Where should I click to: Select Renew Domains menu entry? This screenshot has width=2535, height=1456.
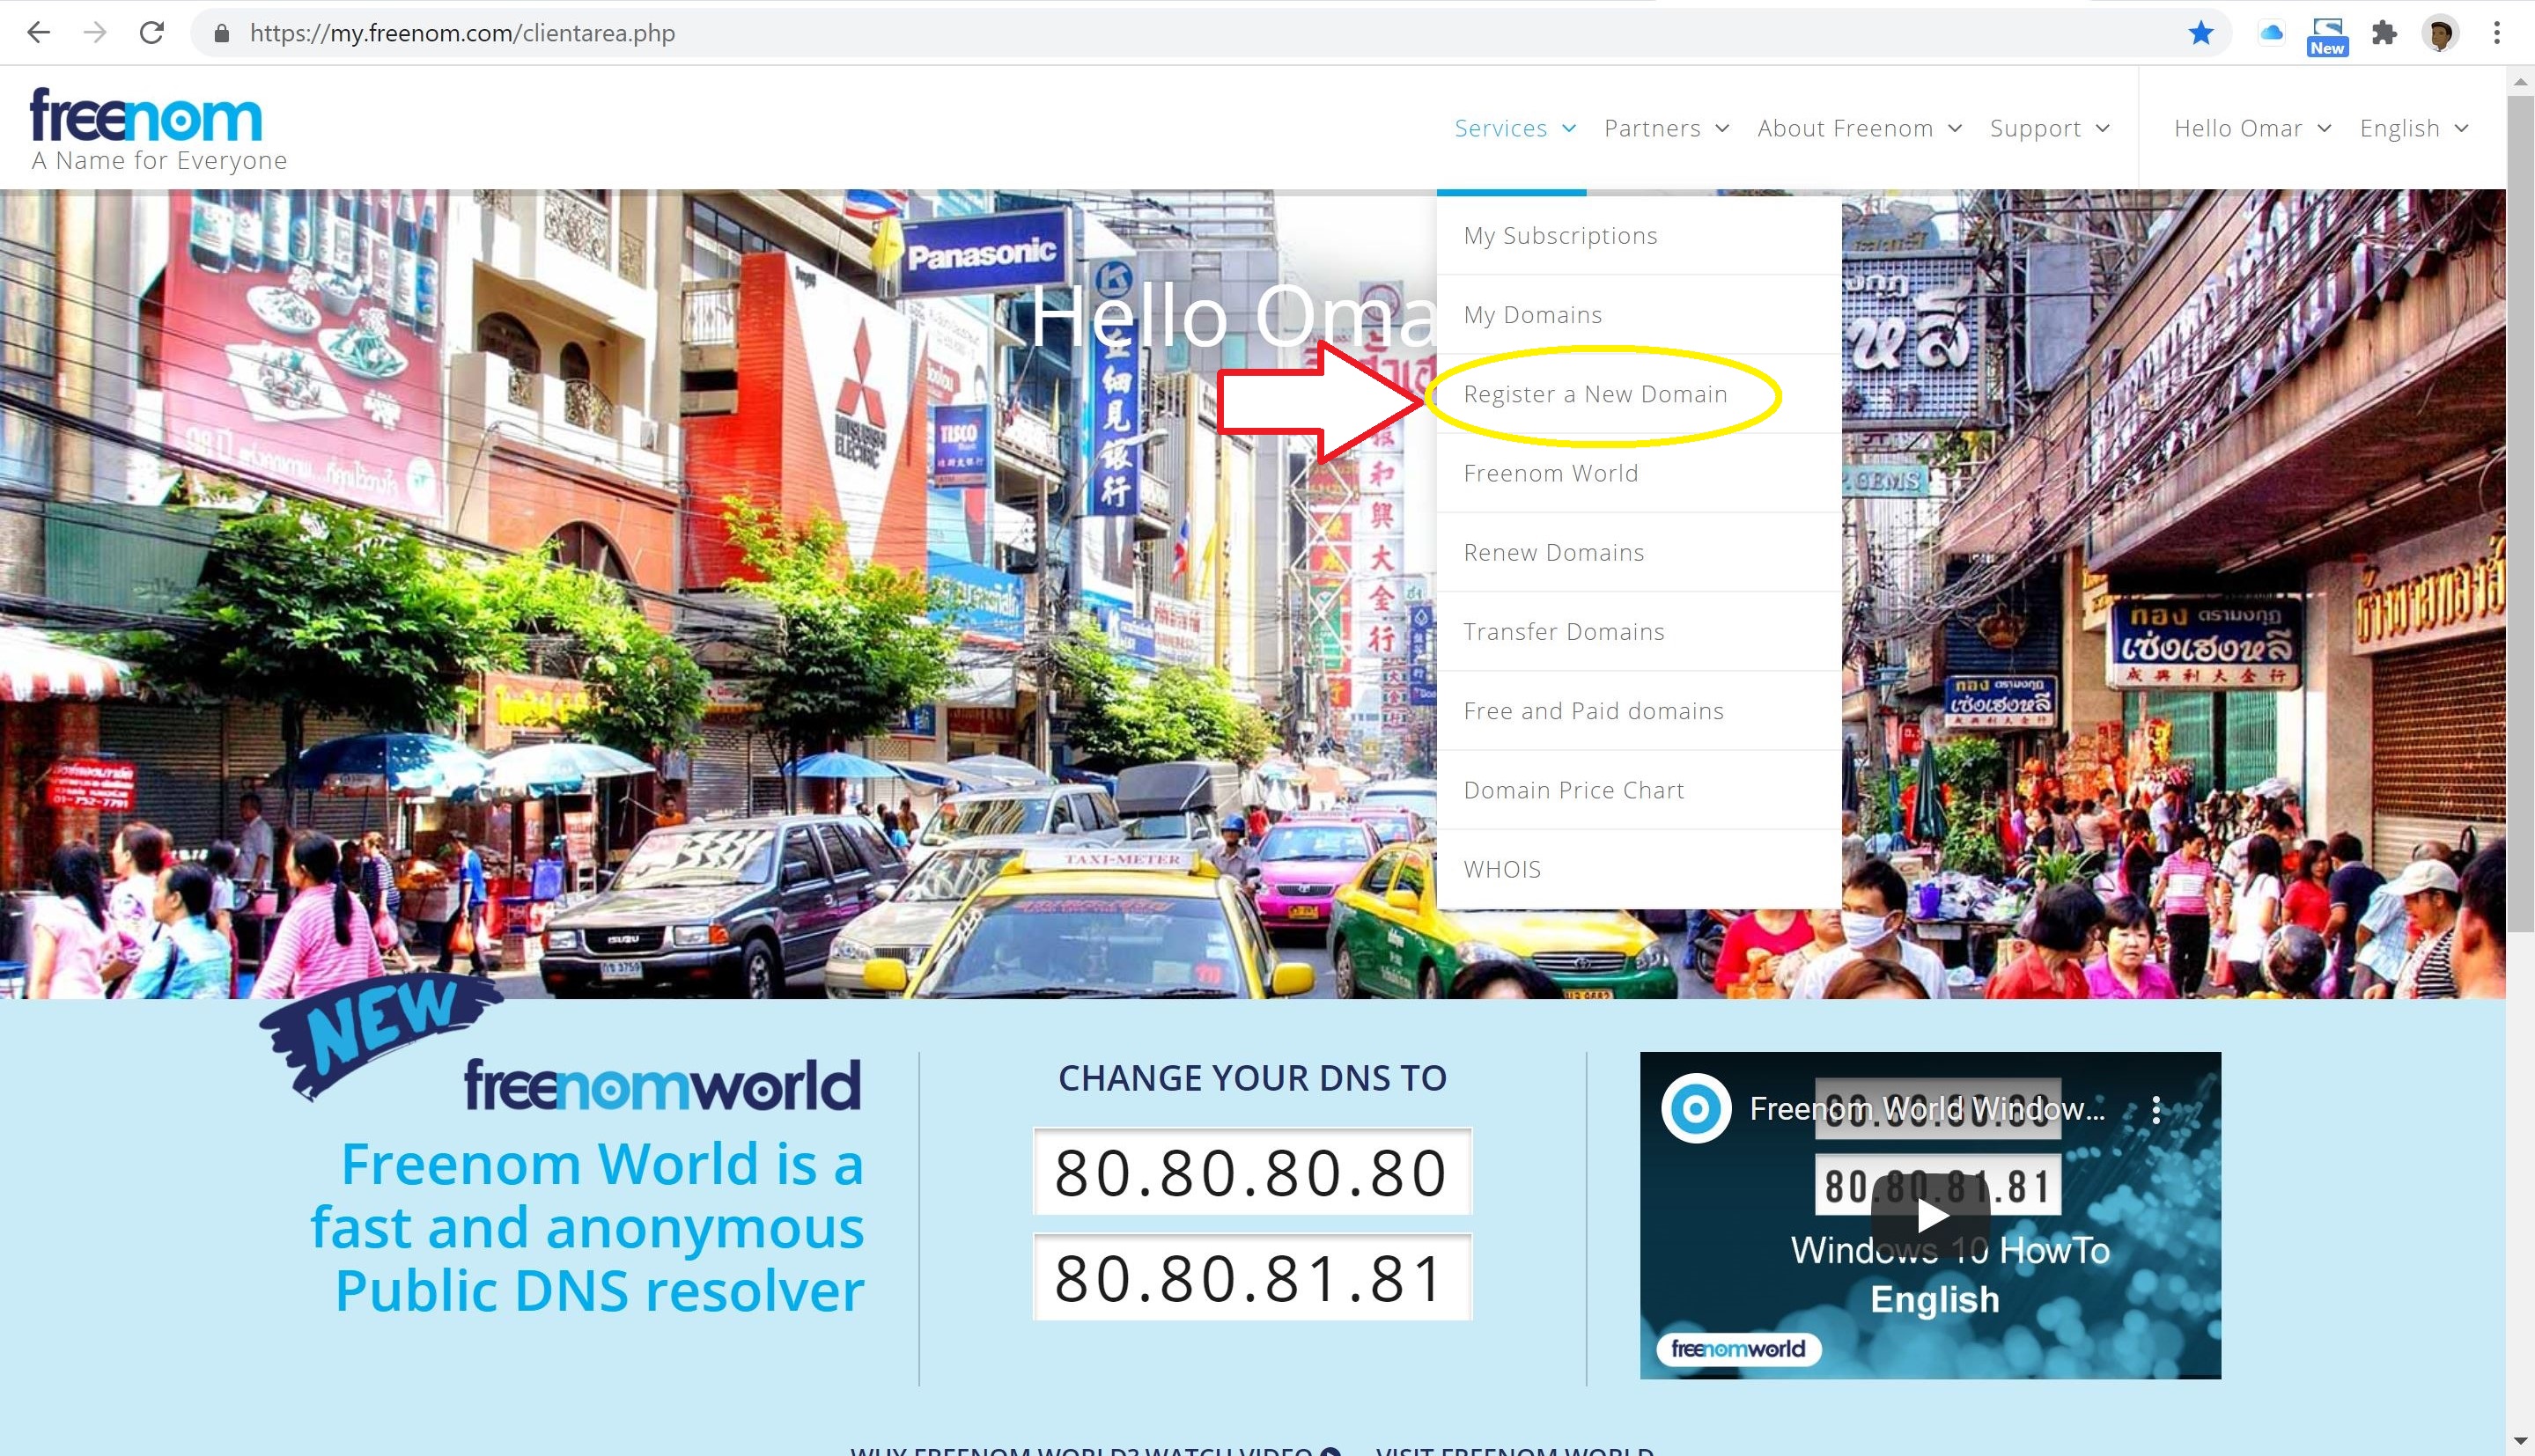[x=1639, y=552]
